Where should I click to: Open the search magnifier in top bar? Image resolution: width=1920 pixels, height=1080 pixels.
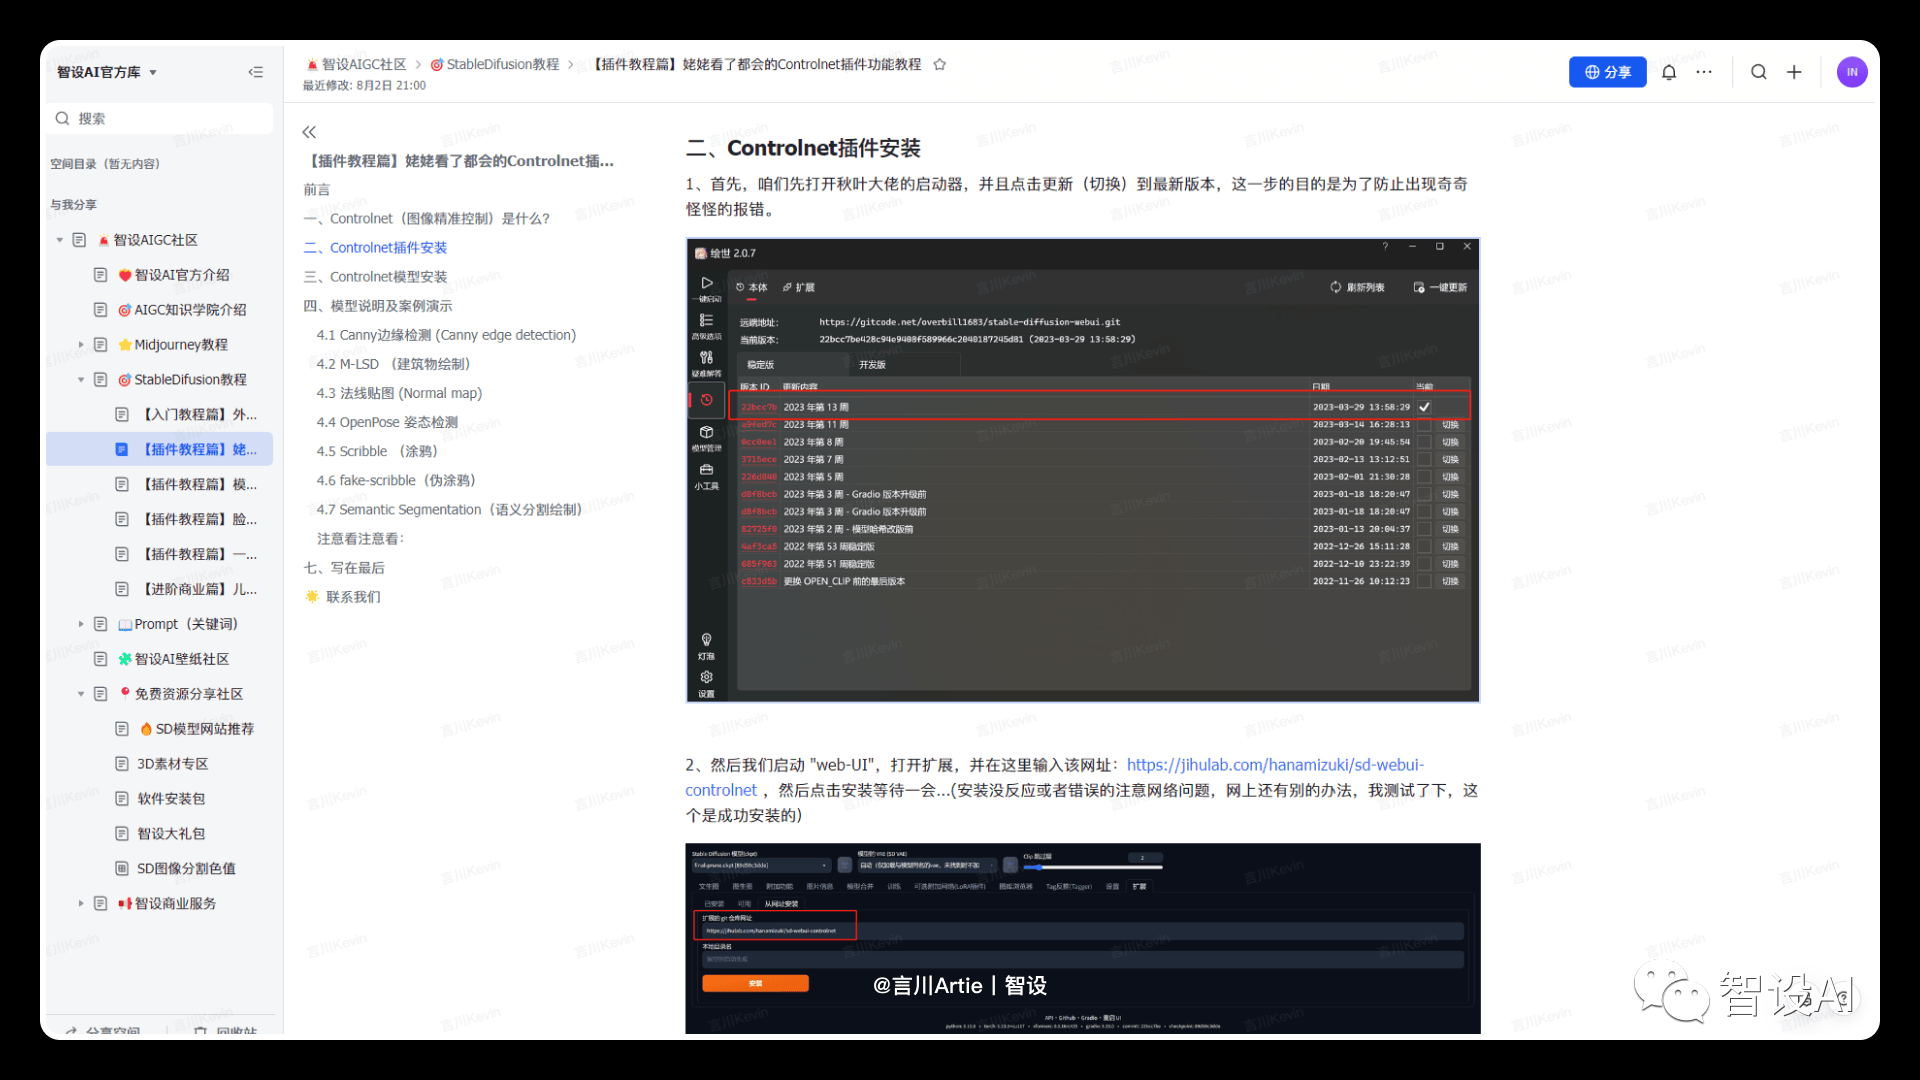coord(1759,72)
